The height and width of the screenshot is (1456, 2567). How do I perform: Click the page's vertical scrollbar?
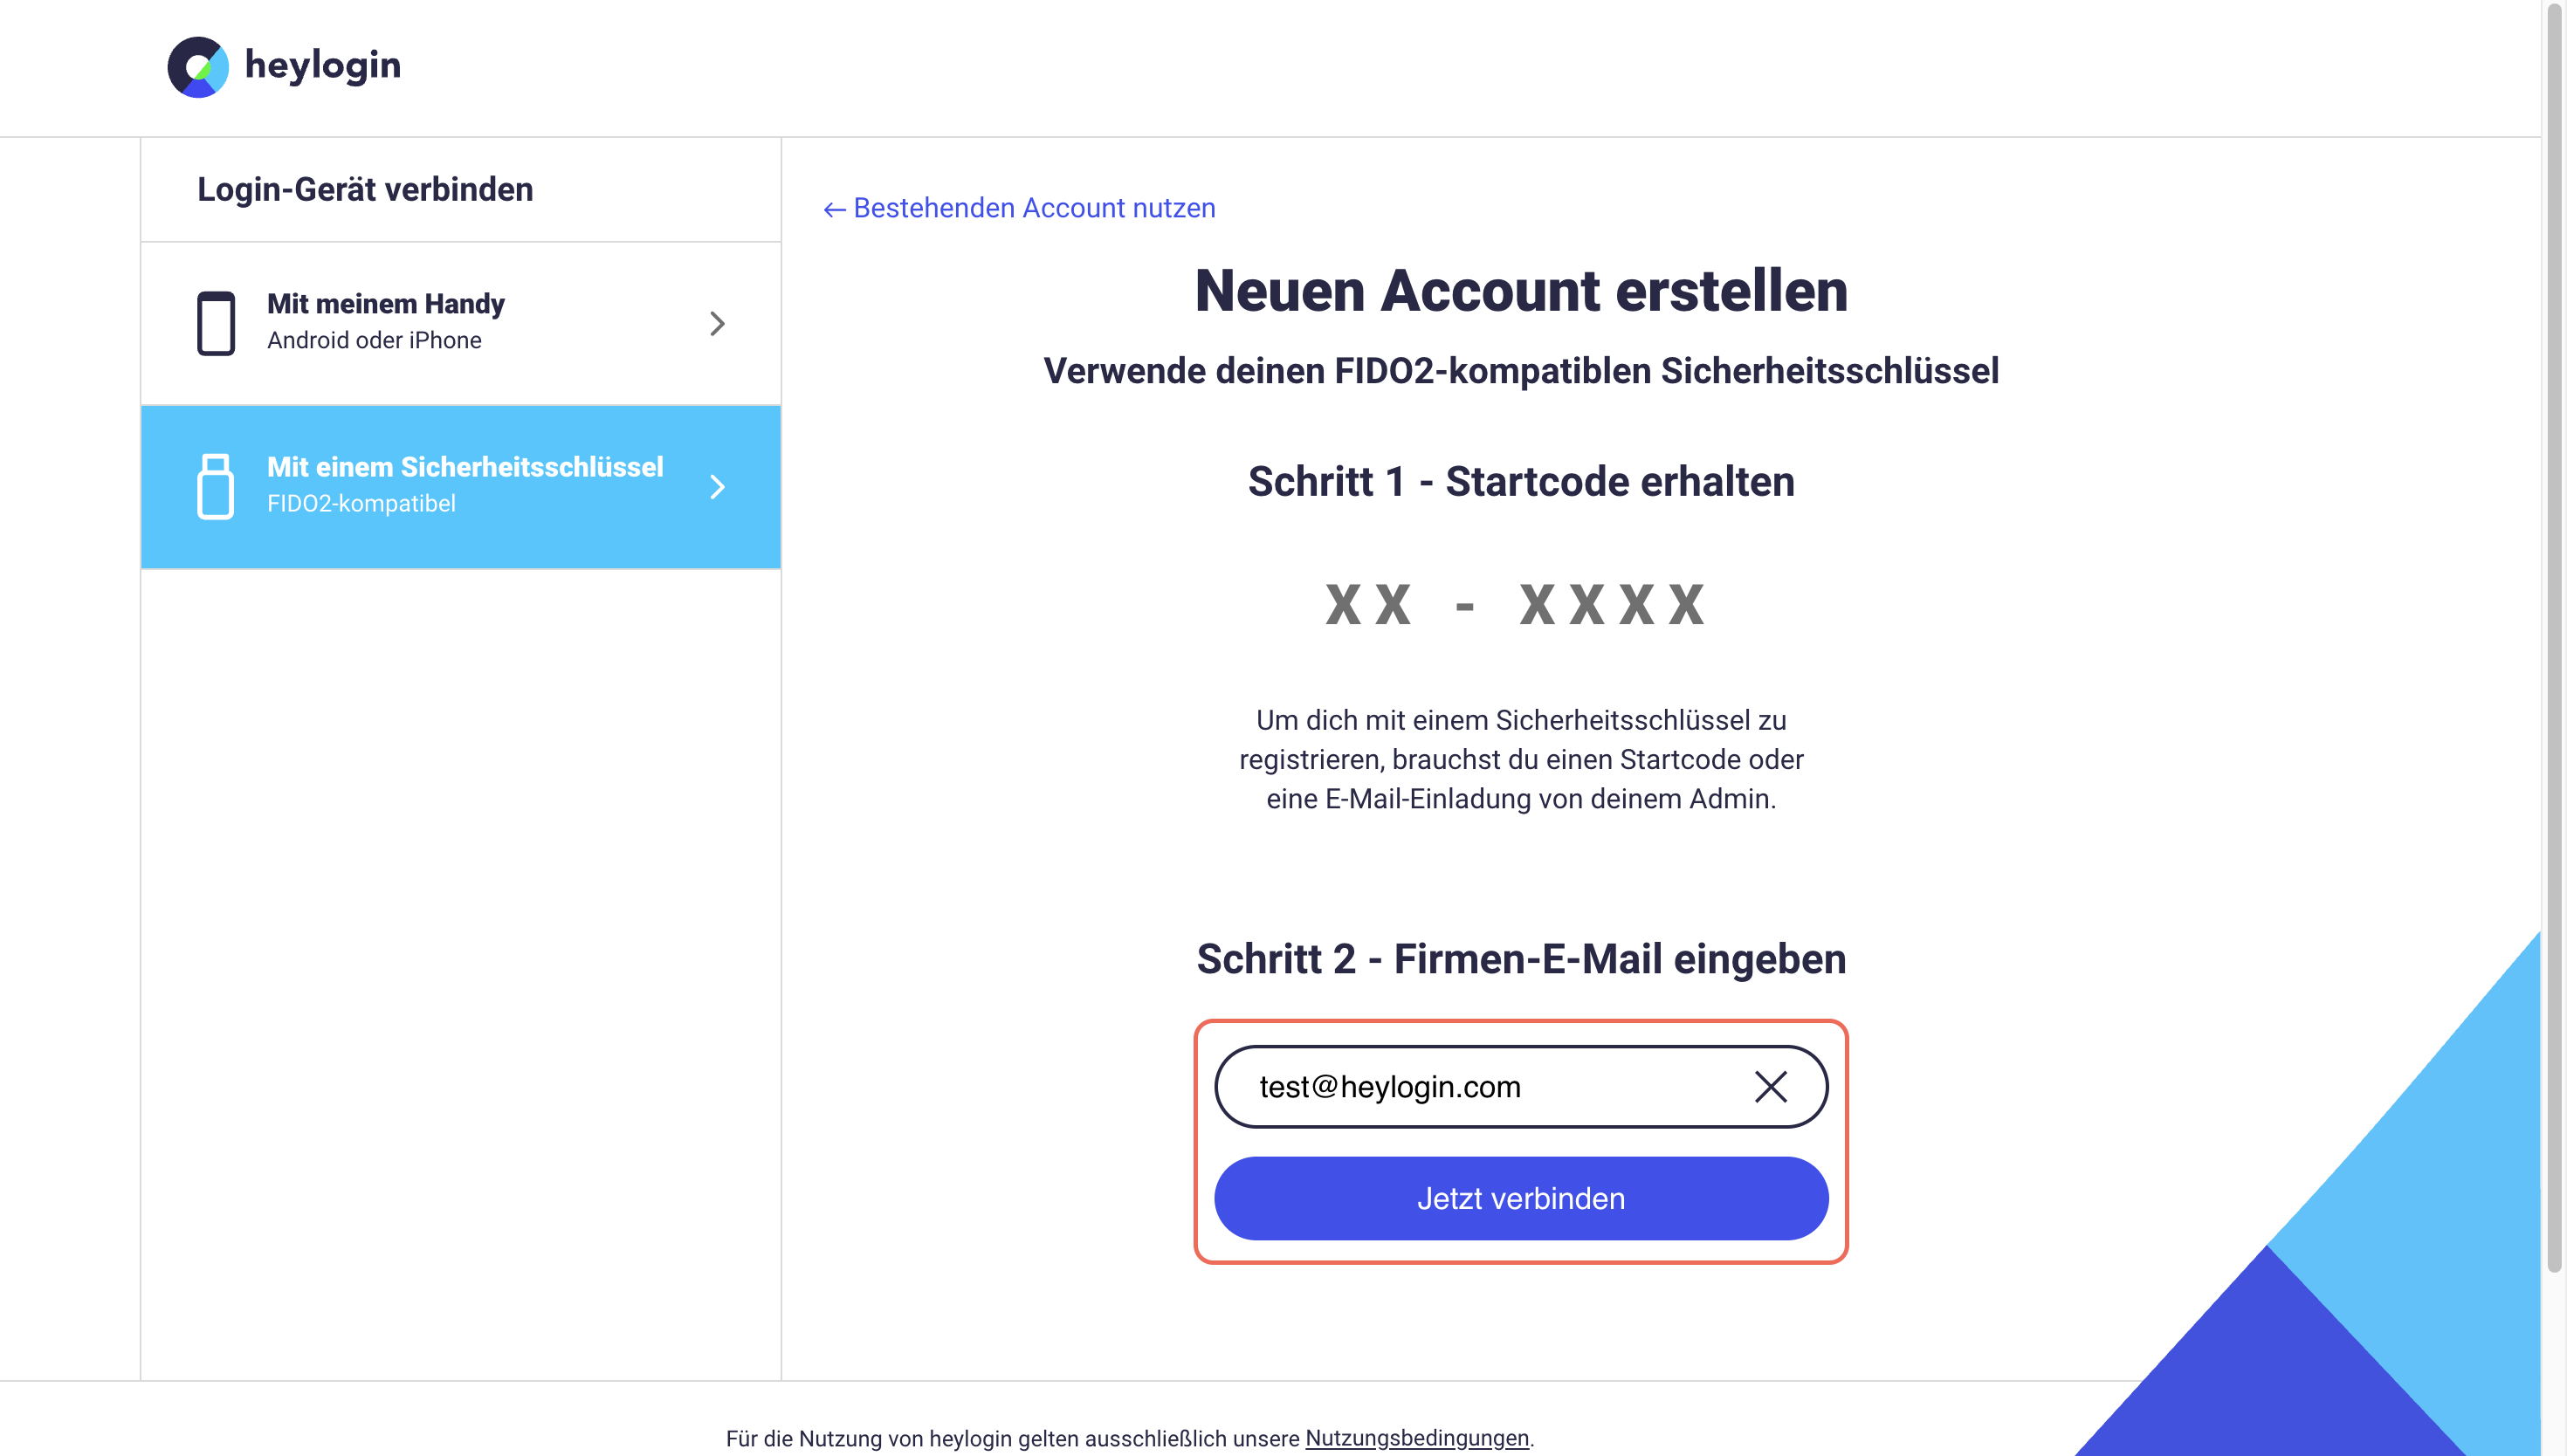click(2553, 640)
